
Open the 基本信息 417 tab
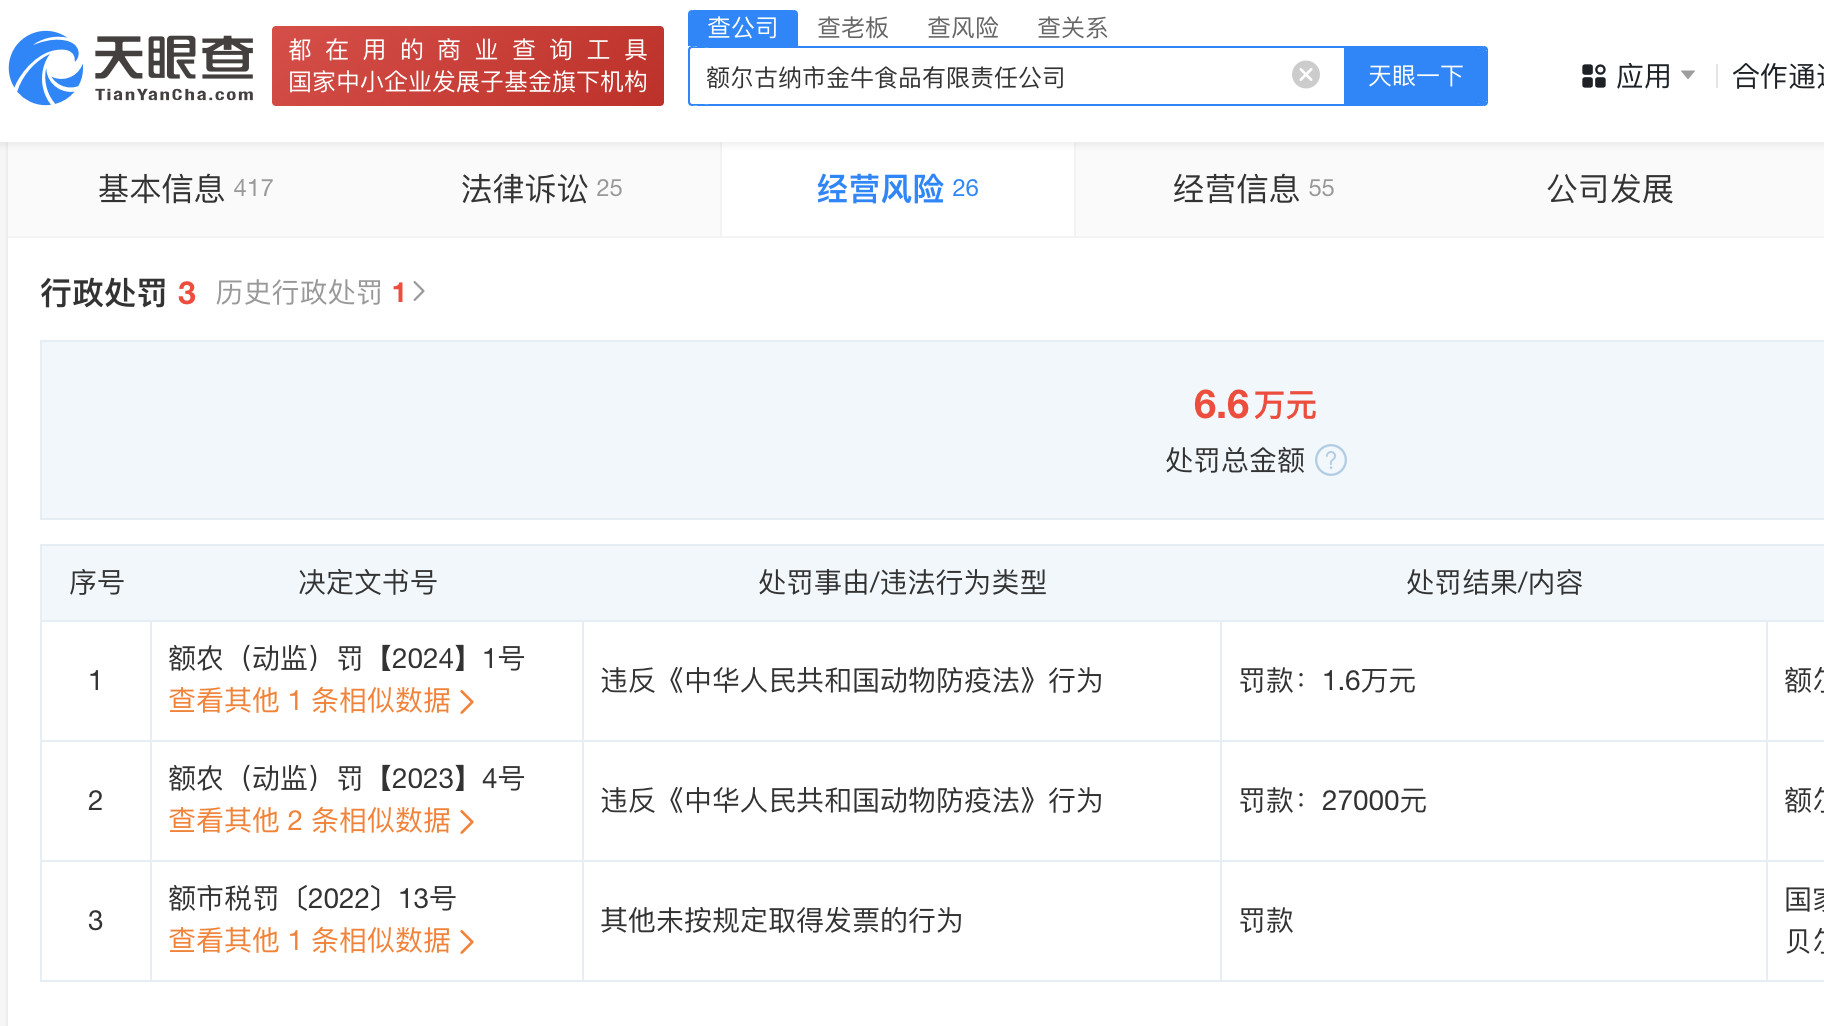(x=186, y=188)
